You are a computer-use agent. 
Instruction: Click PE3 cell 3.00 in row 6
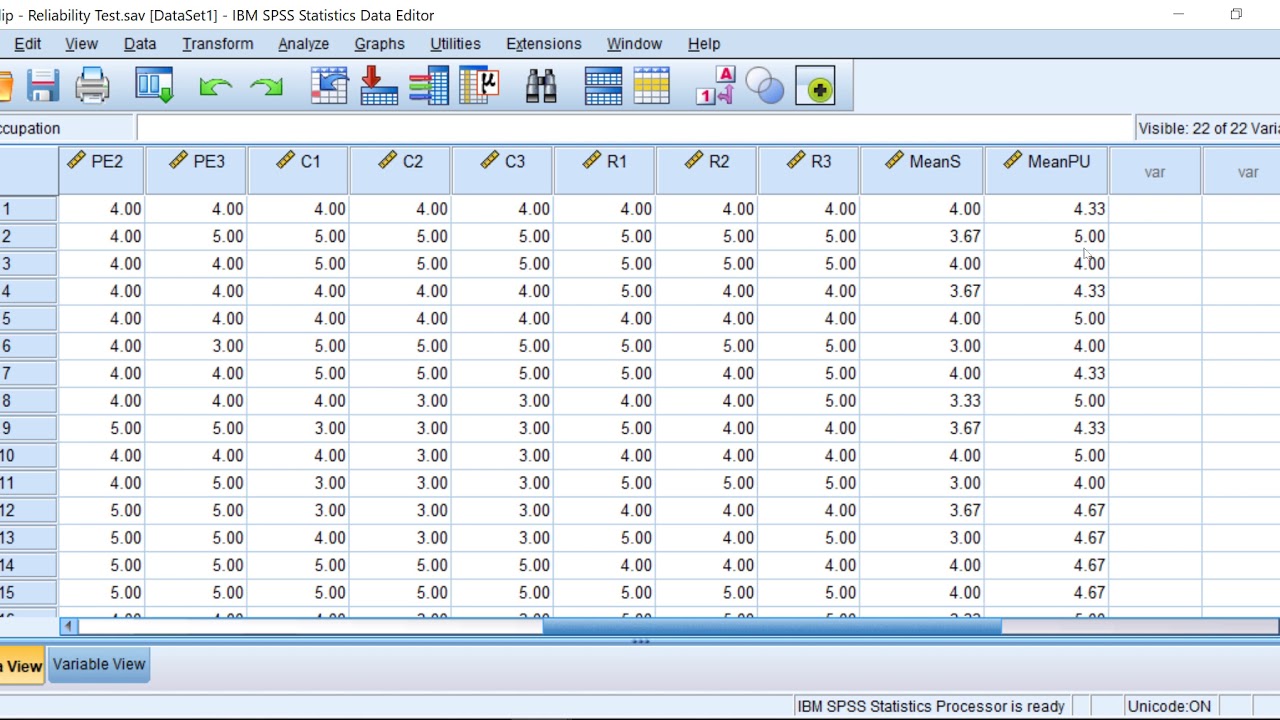click(196, 346)
